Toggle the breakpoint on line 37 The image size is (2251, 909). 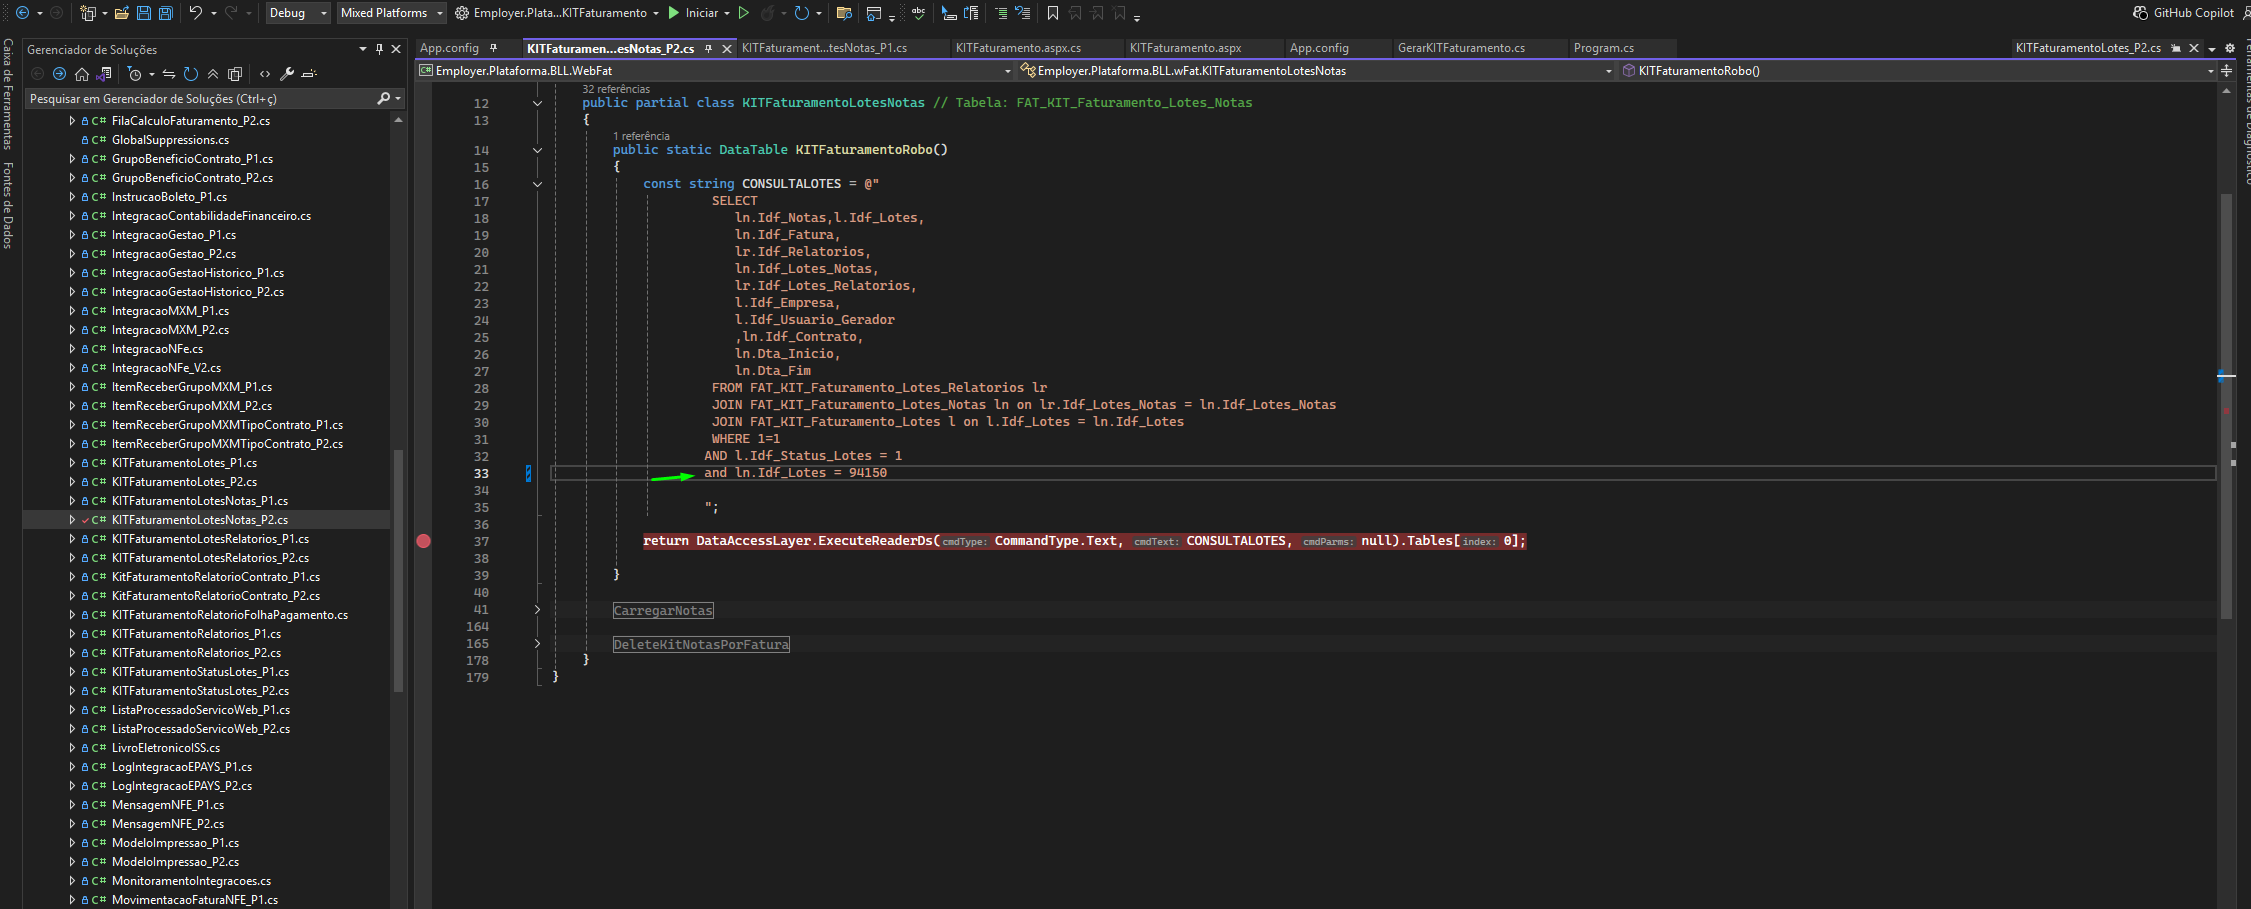click(x=424, y=541)
